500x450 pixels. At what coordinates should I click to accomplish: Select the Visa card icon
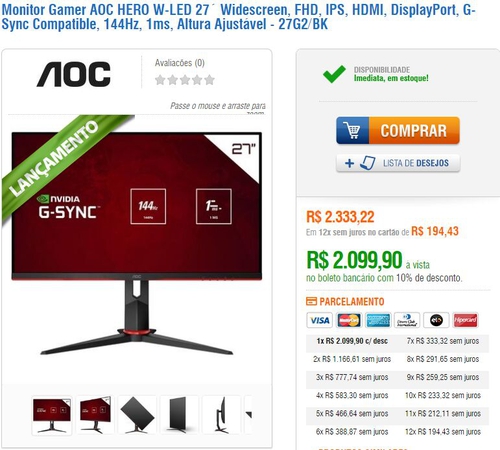point(319,320)
